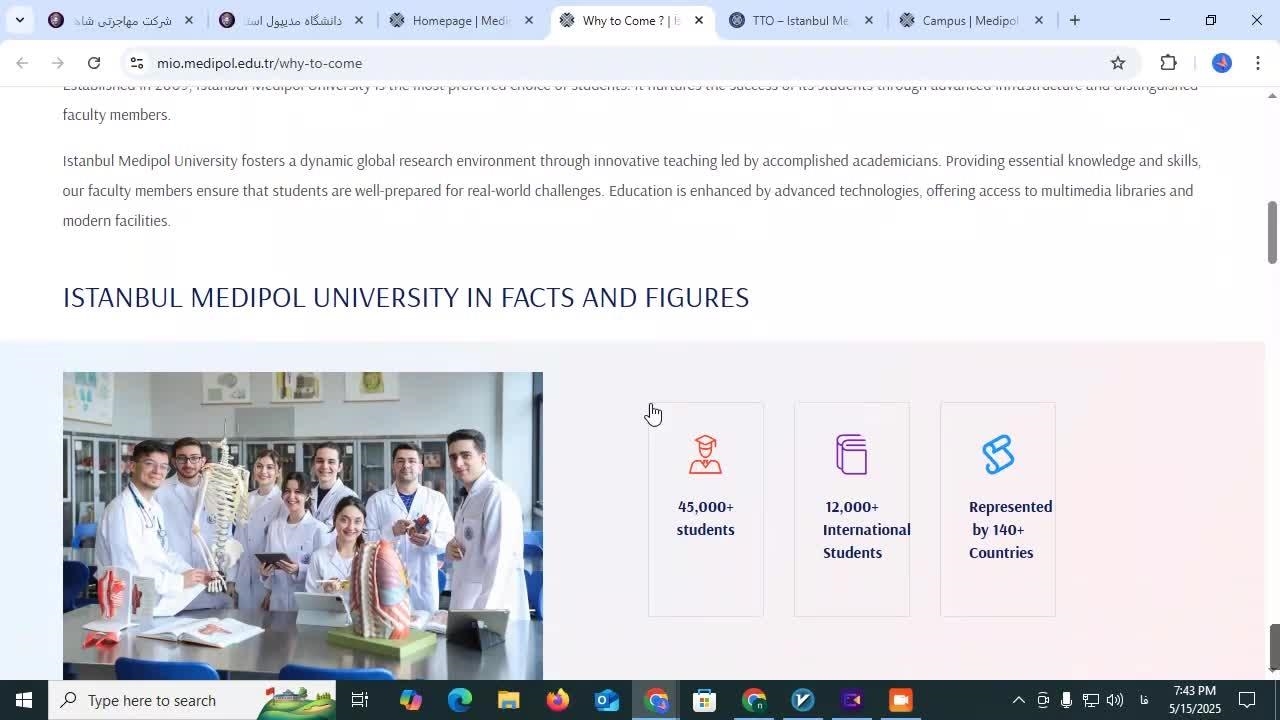Click the site information icon in address bar
This screenshot has width=1280, height=720.
pos(137,63)
